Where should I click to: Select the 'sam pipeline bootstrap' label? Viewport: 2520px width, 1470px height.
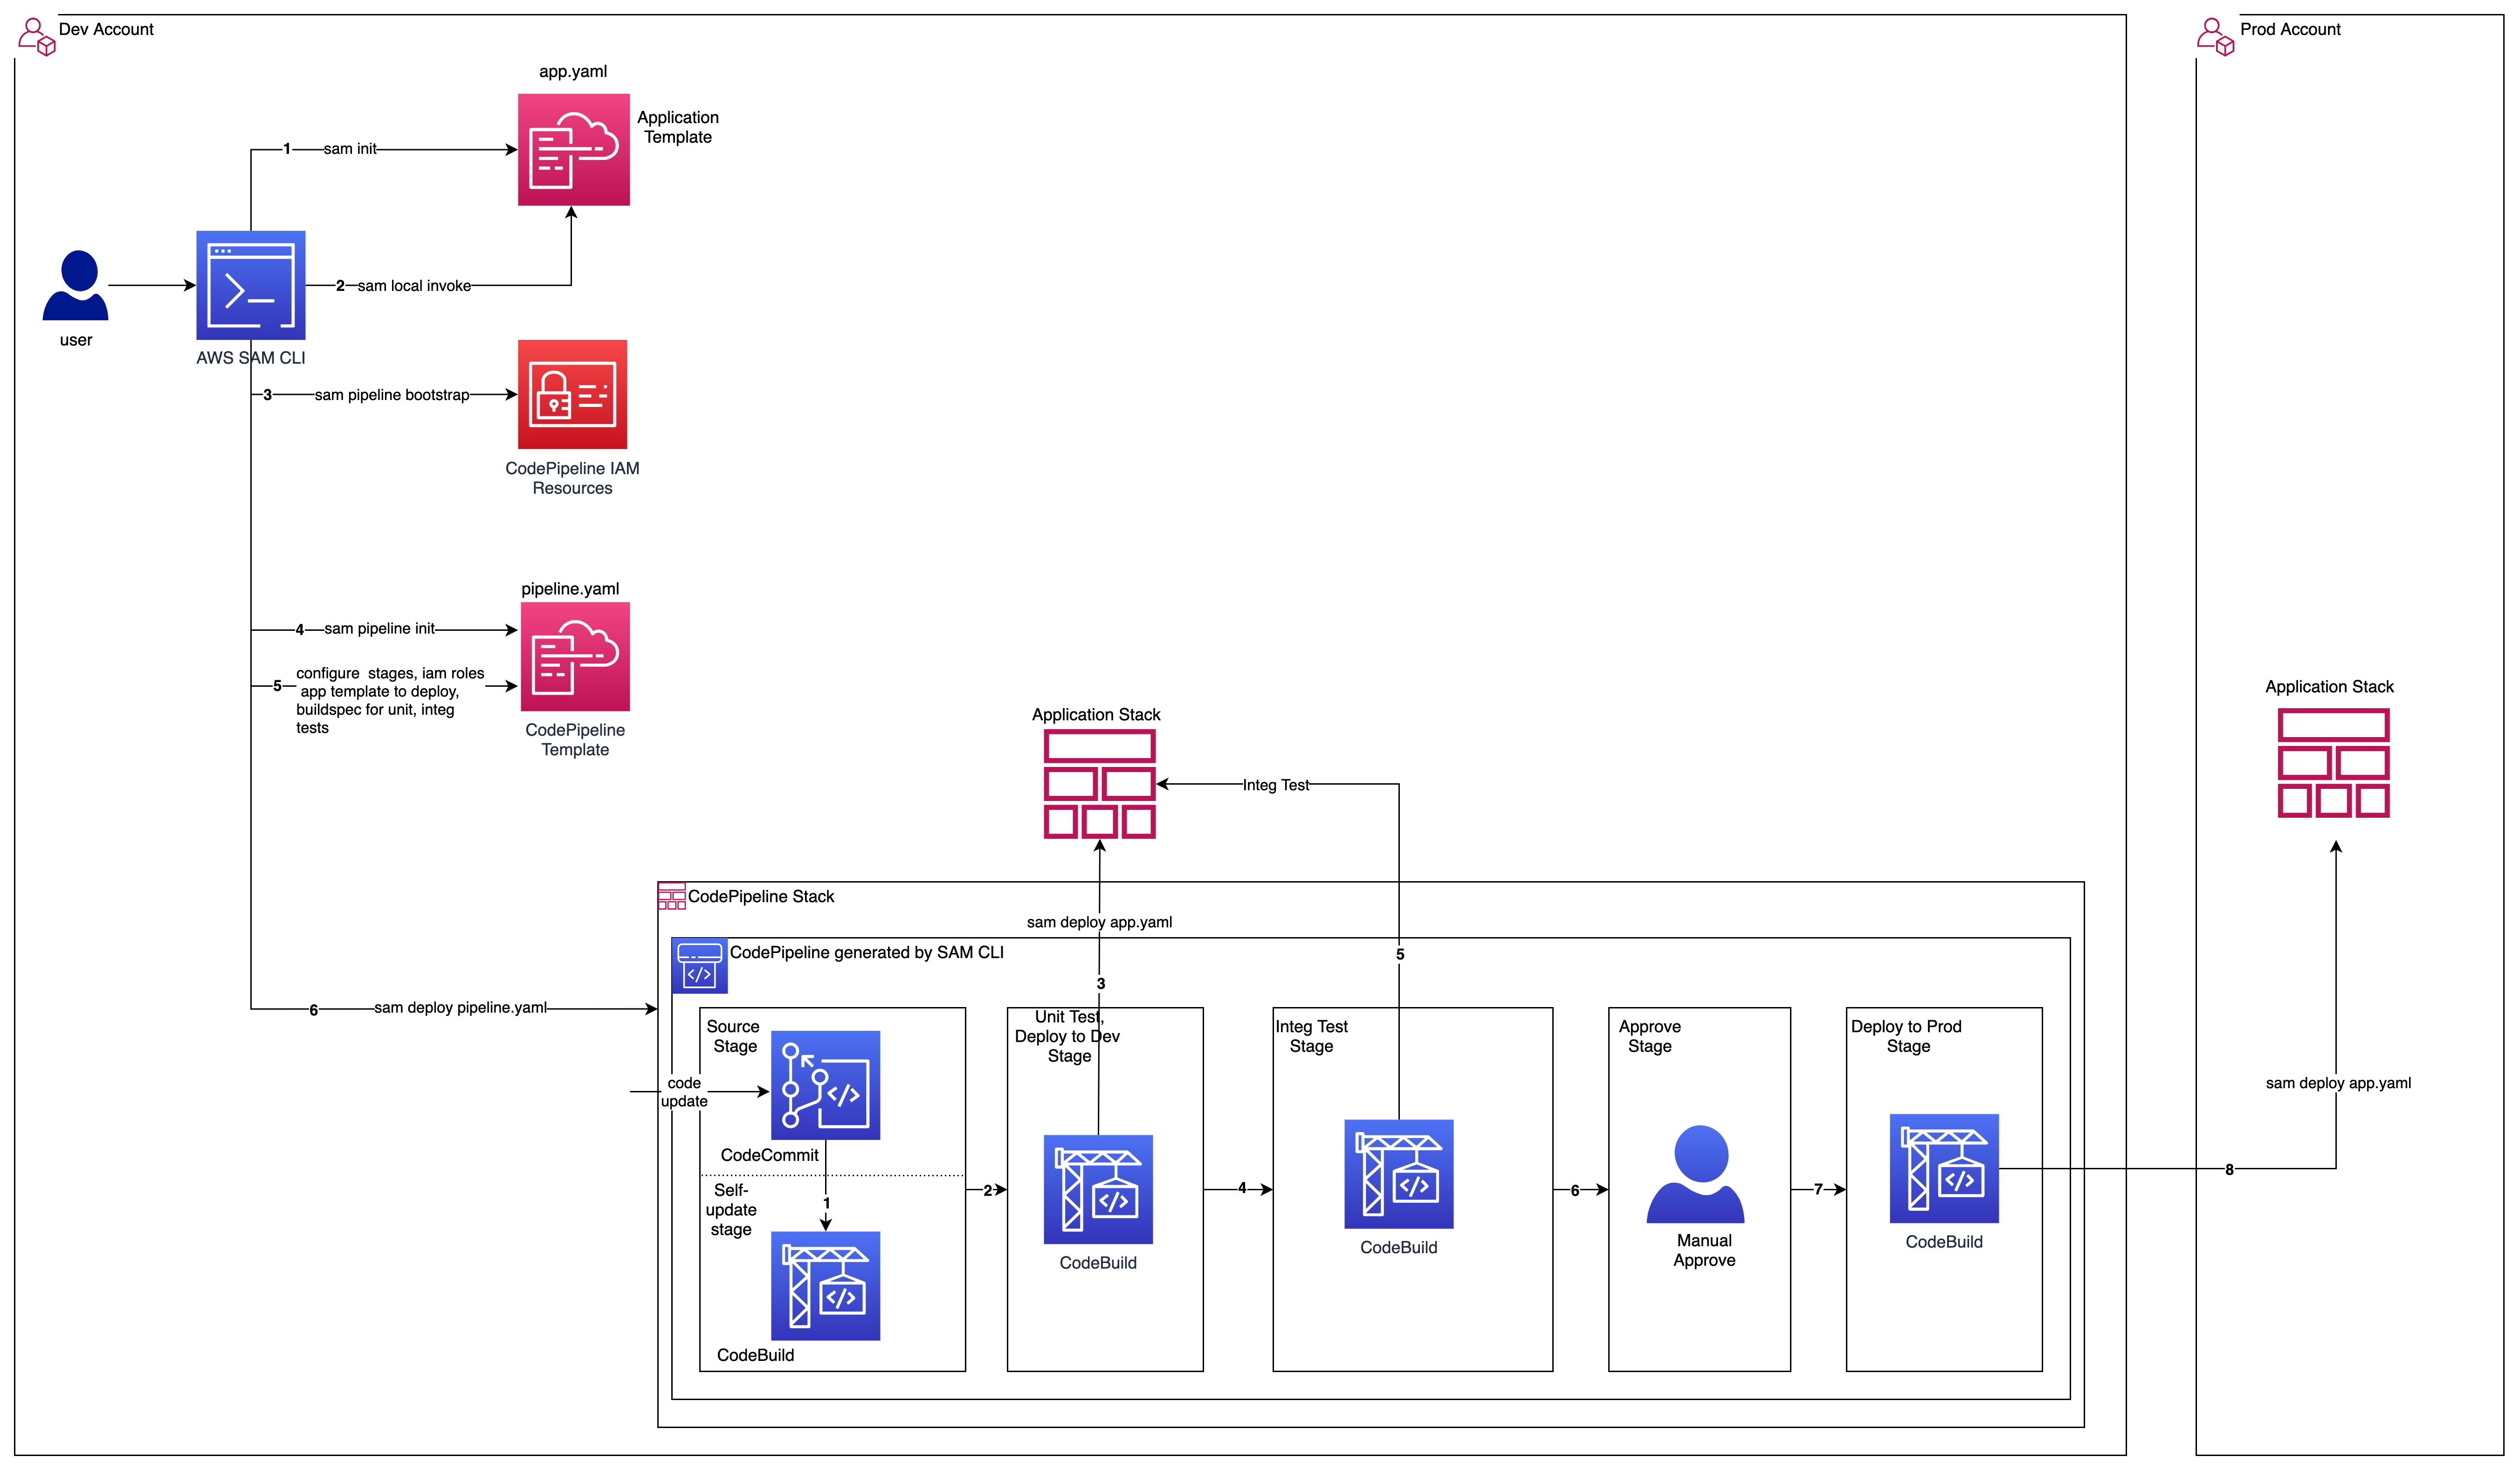tap(392, 395)
